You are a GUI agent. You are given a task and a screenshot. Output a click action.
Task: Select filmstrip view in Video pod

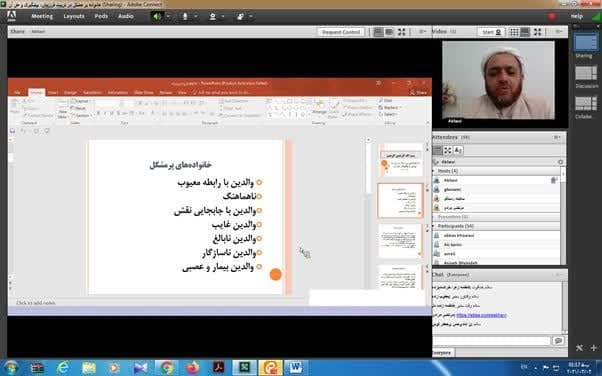525,32
